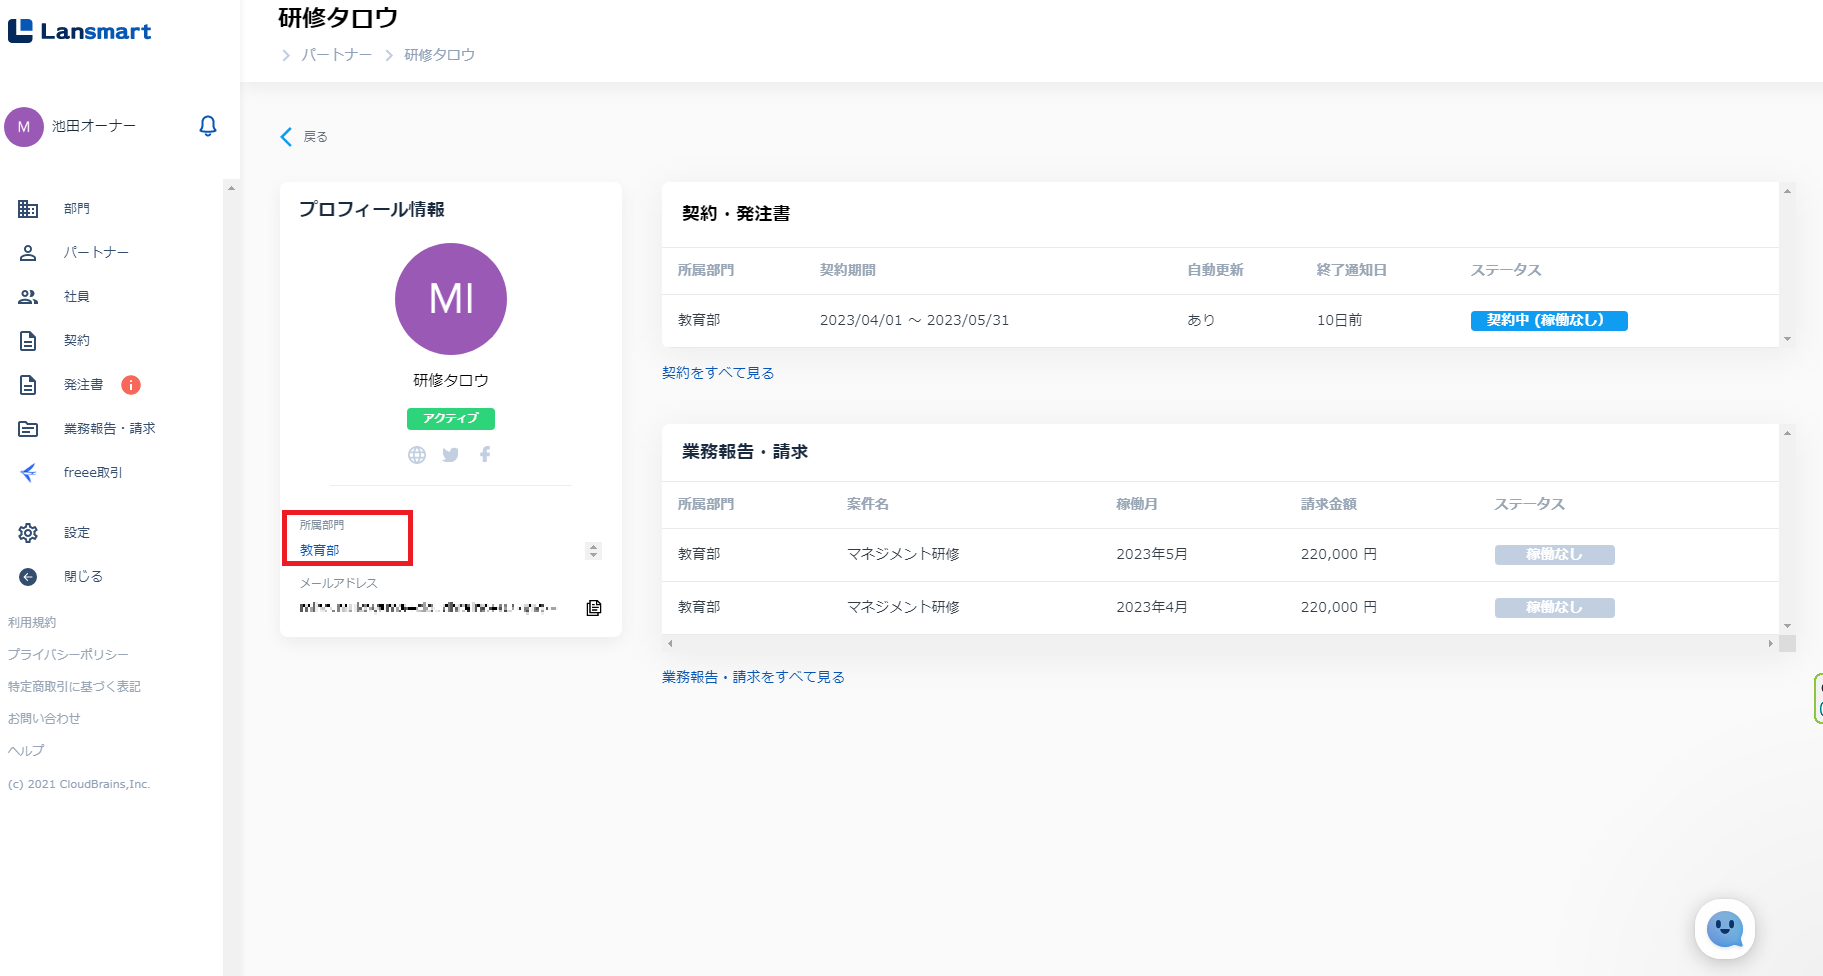This screenshot has width=1823, height=976.
Task: Click the 契約中 (稼働なし) status badge
Action: tap(1548, 321)
